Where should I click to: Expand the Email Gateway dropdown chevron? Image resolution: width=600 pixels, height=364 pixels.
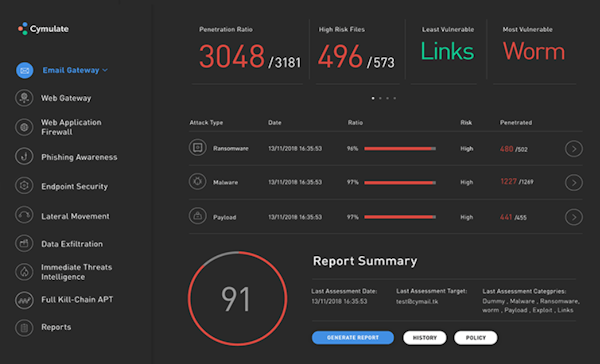(105, 70)
